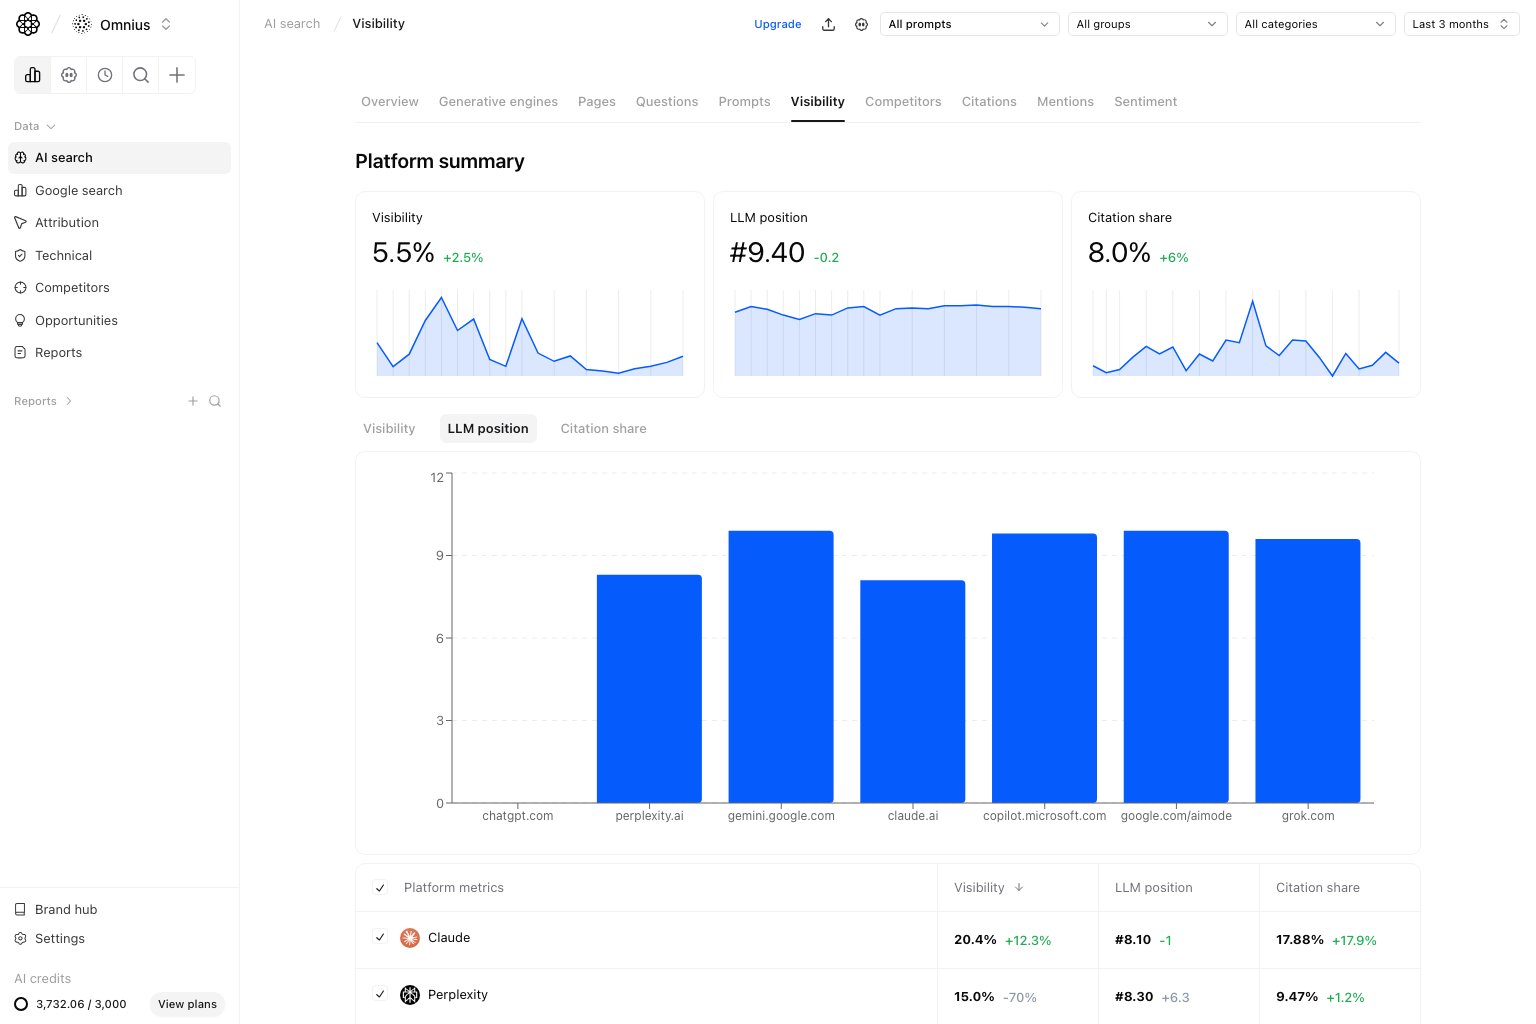Image resolution: width=1536 pixels, height=1024 pixels.
Task: Click the sidebar search magnifier icon
Action: 141,75
